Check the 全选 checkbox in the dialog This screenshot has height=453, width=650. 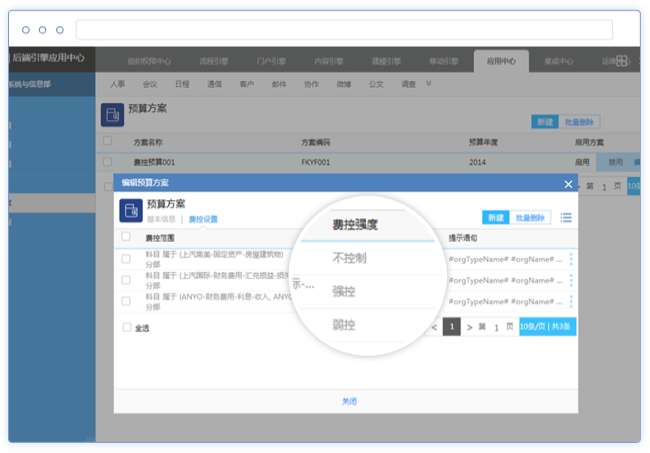[x=127, y=327]
